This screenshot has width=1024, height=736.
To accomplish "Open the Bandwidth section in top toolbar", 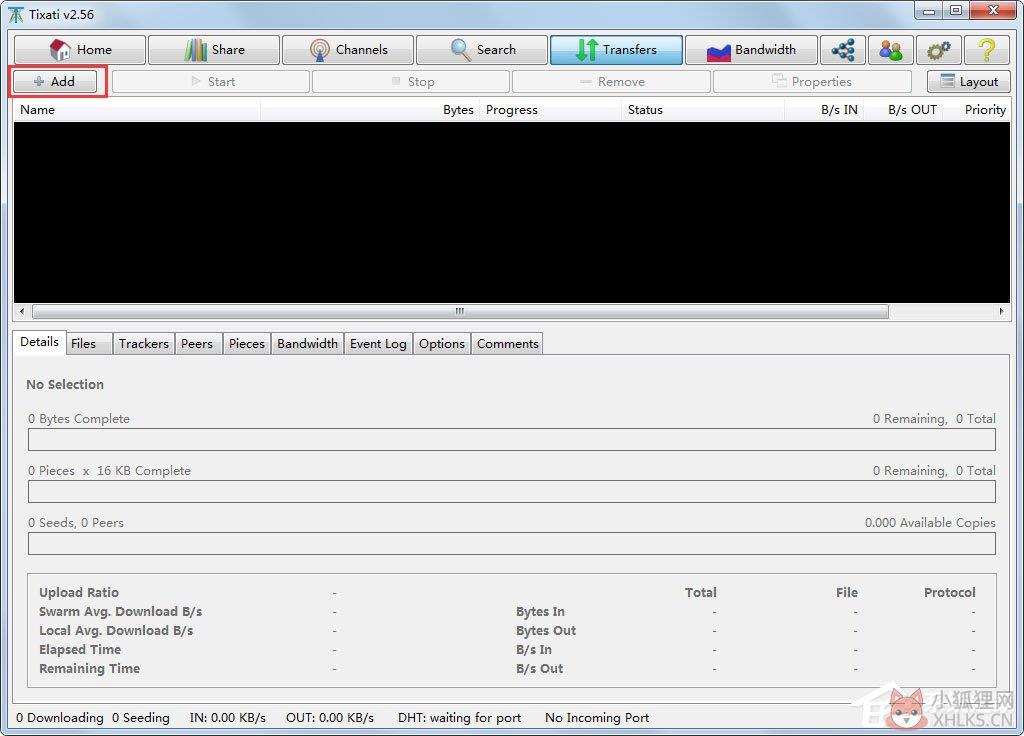I will coord(751,50).
